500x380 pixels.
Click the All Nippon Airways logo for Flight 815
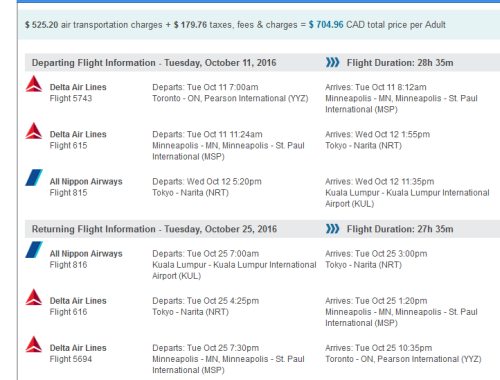(34, 178)
